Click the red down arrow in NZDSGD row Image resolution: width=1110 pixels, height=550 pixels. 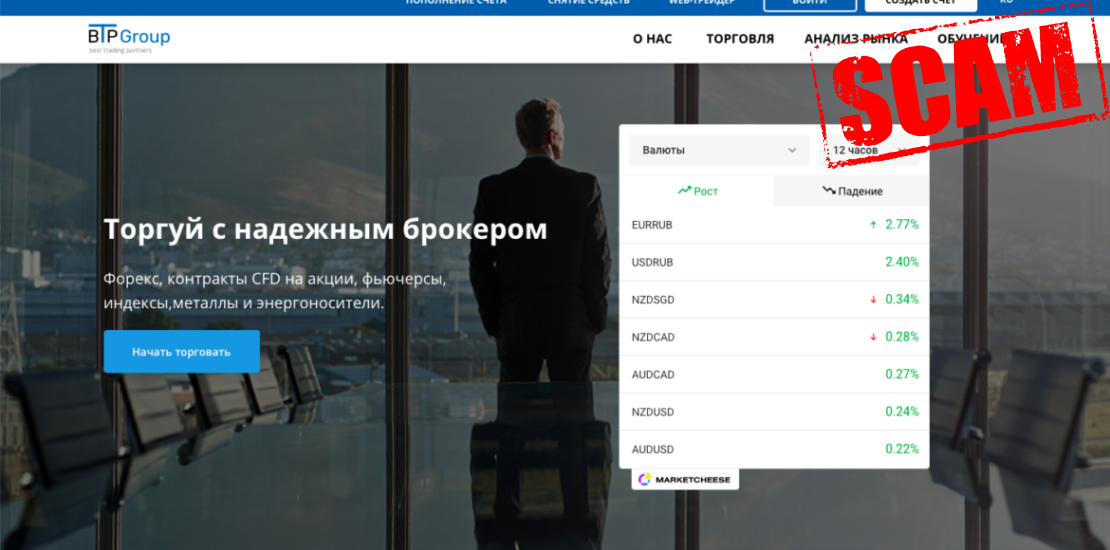[x=874, y=300]
